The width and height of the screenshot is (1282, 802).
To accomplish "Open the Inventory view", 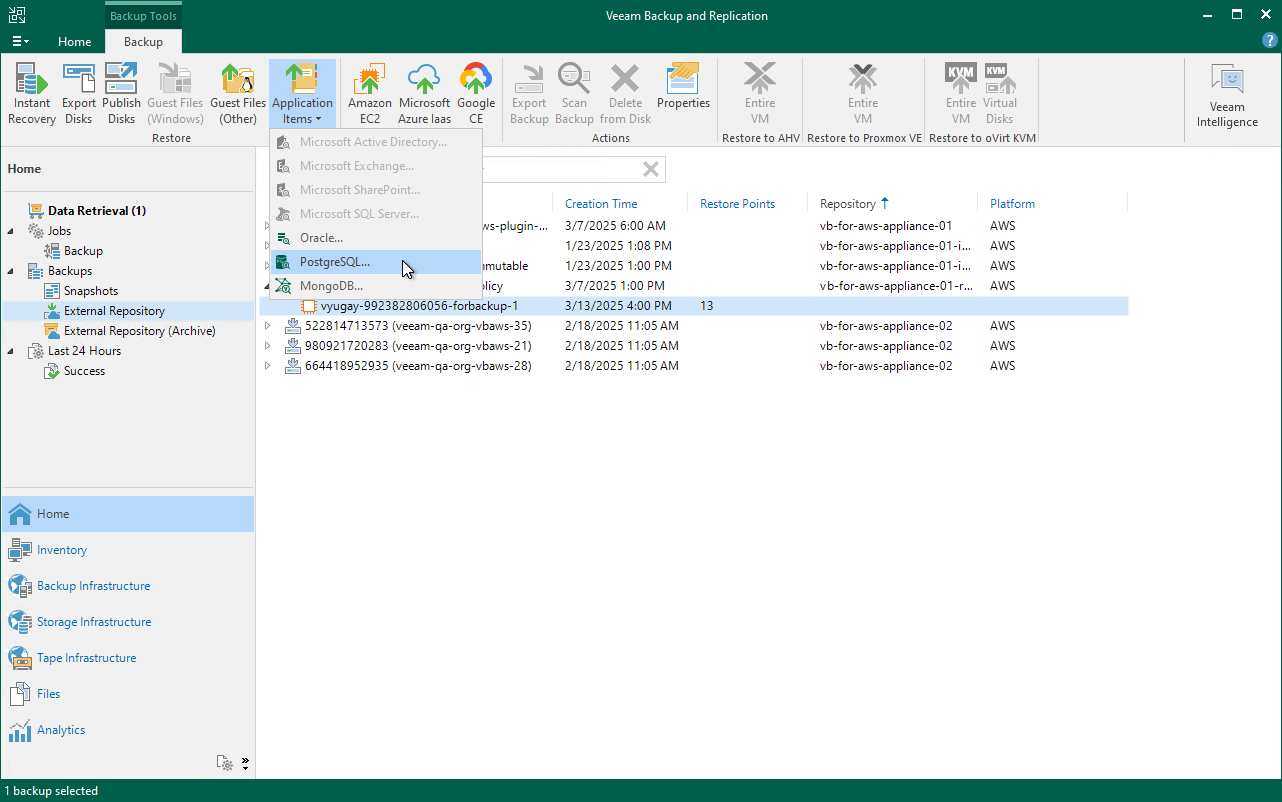I will [x=127, y=550].
